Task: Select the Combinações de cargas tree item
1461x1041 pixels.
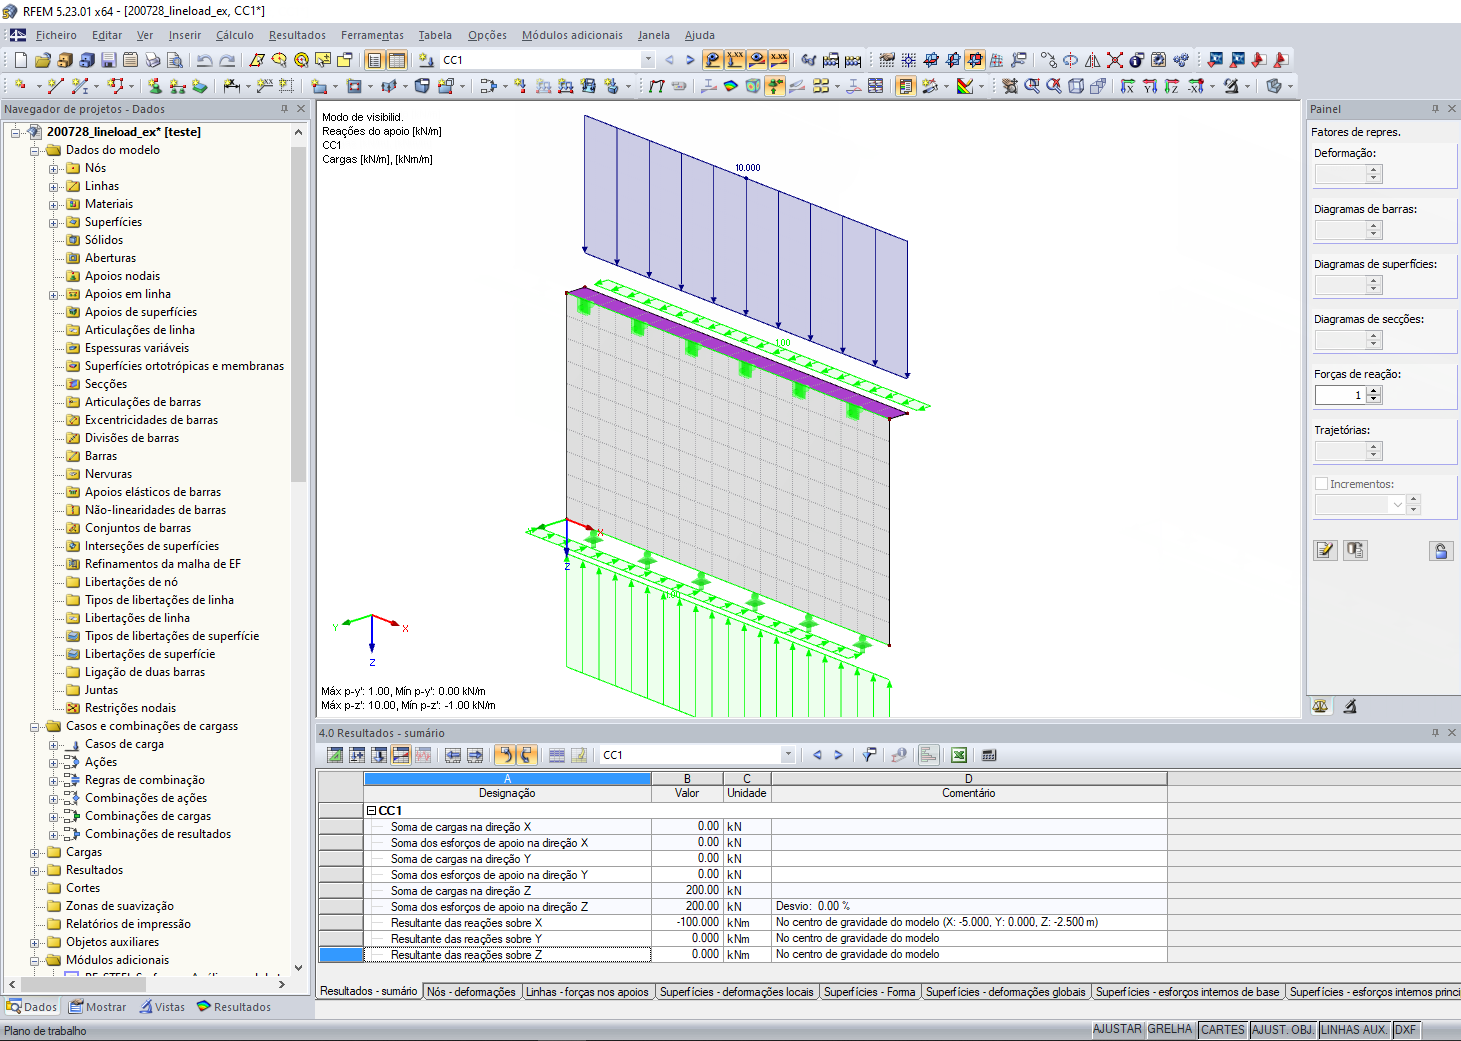Action: pos(148,816)
